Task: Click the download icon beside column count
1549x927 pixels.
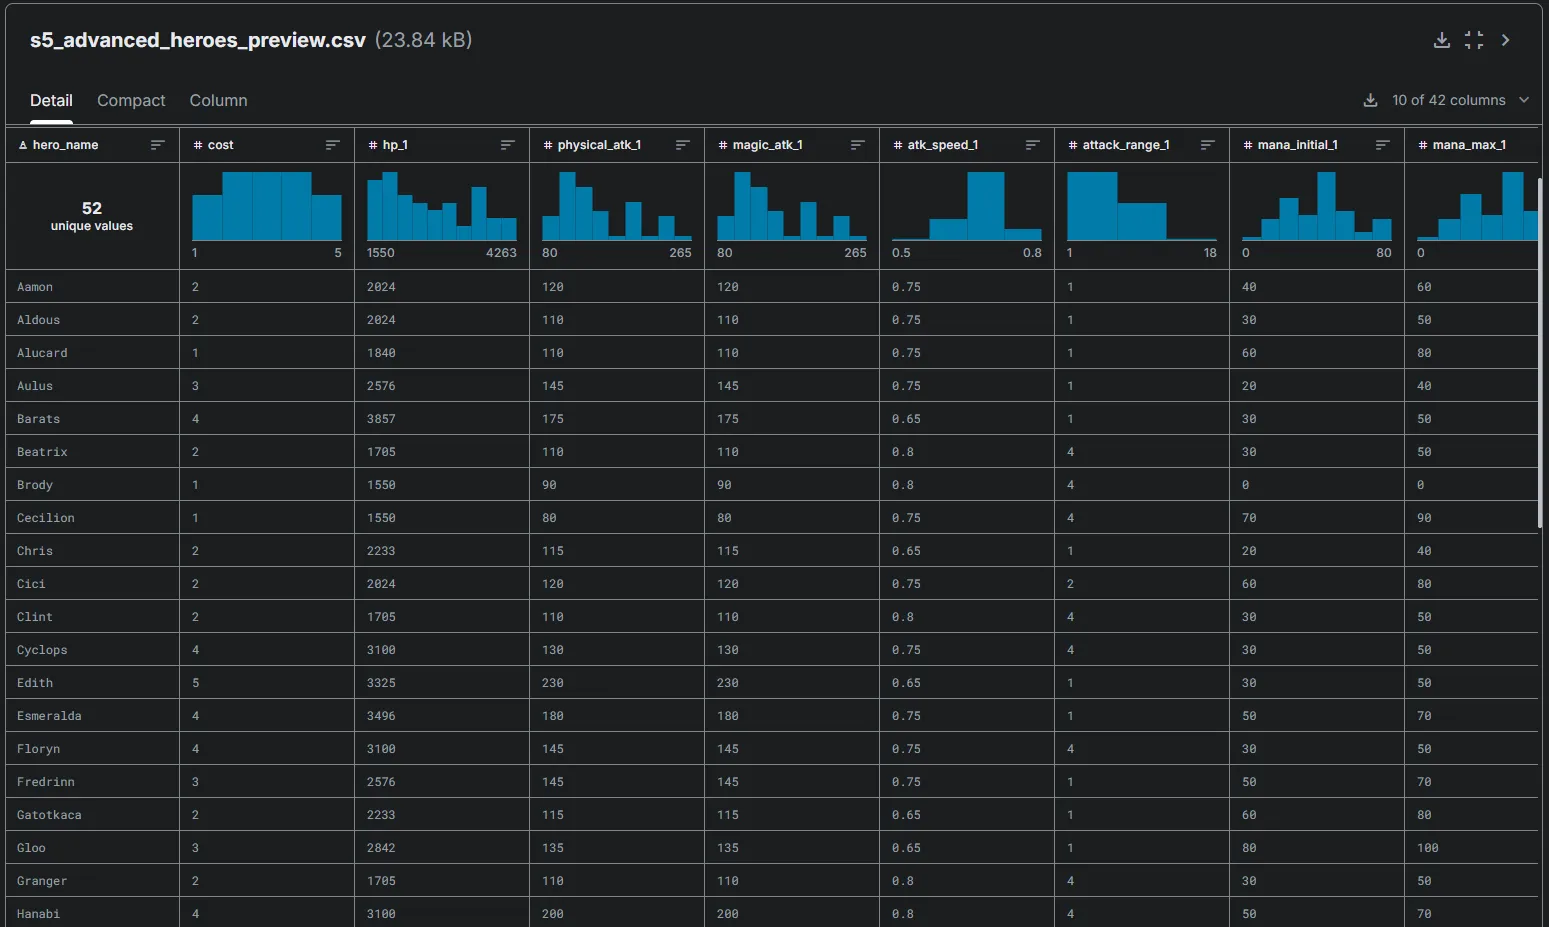Action: (x=1370, y=100)
